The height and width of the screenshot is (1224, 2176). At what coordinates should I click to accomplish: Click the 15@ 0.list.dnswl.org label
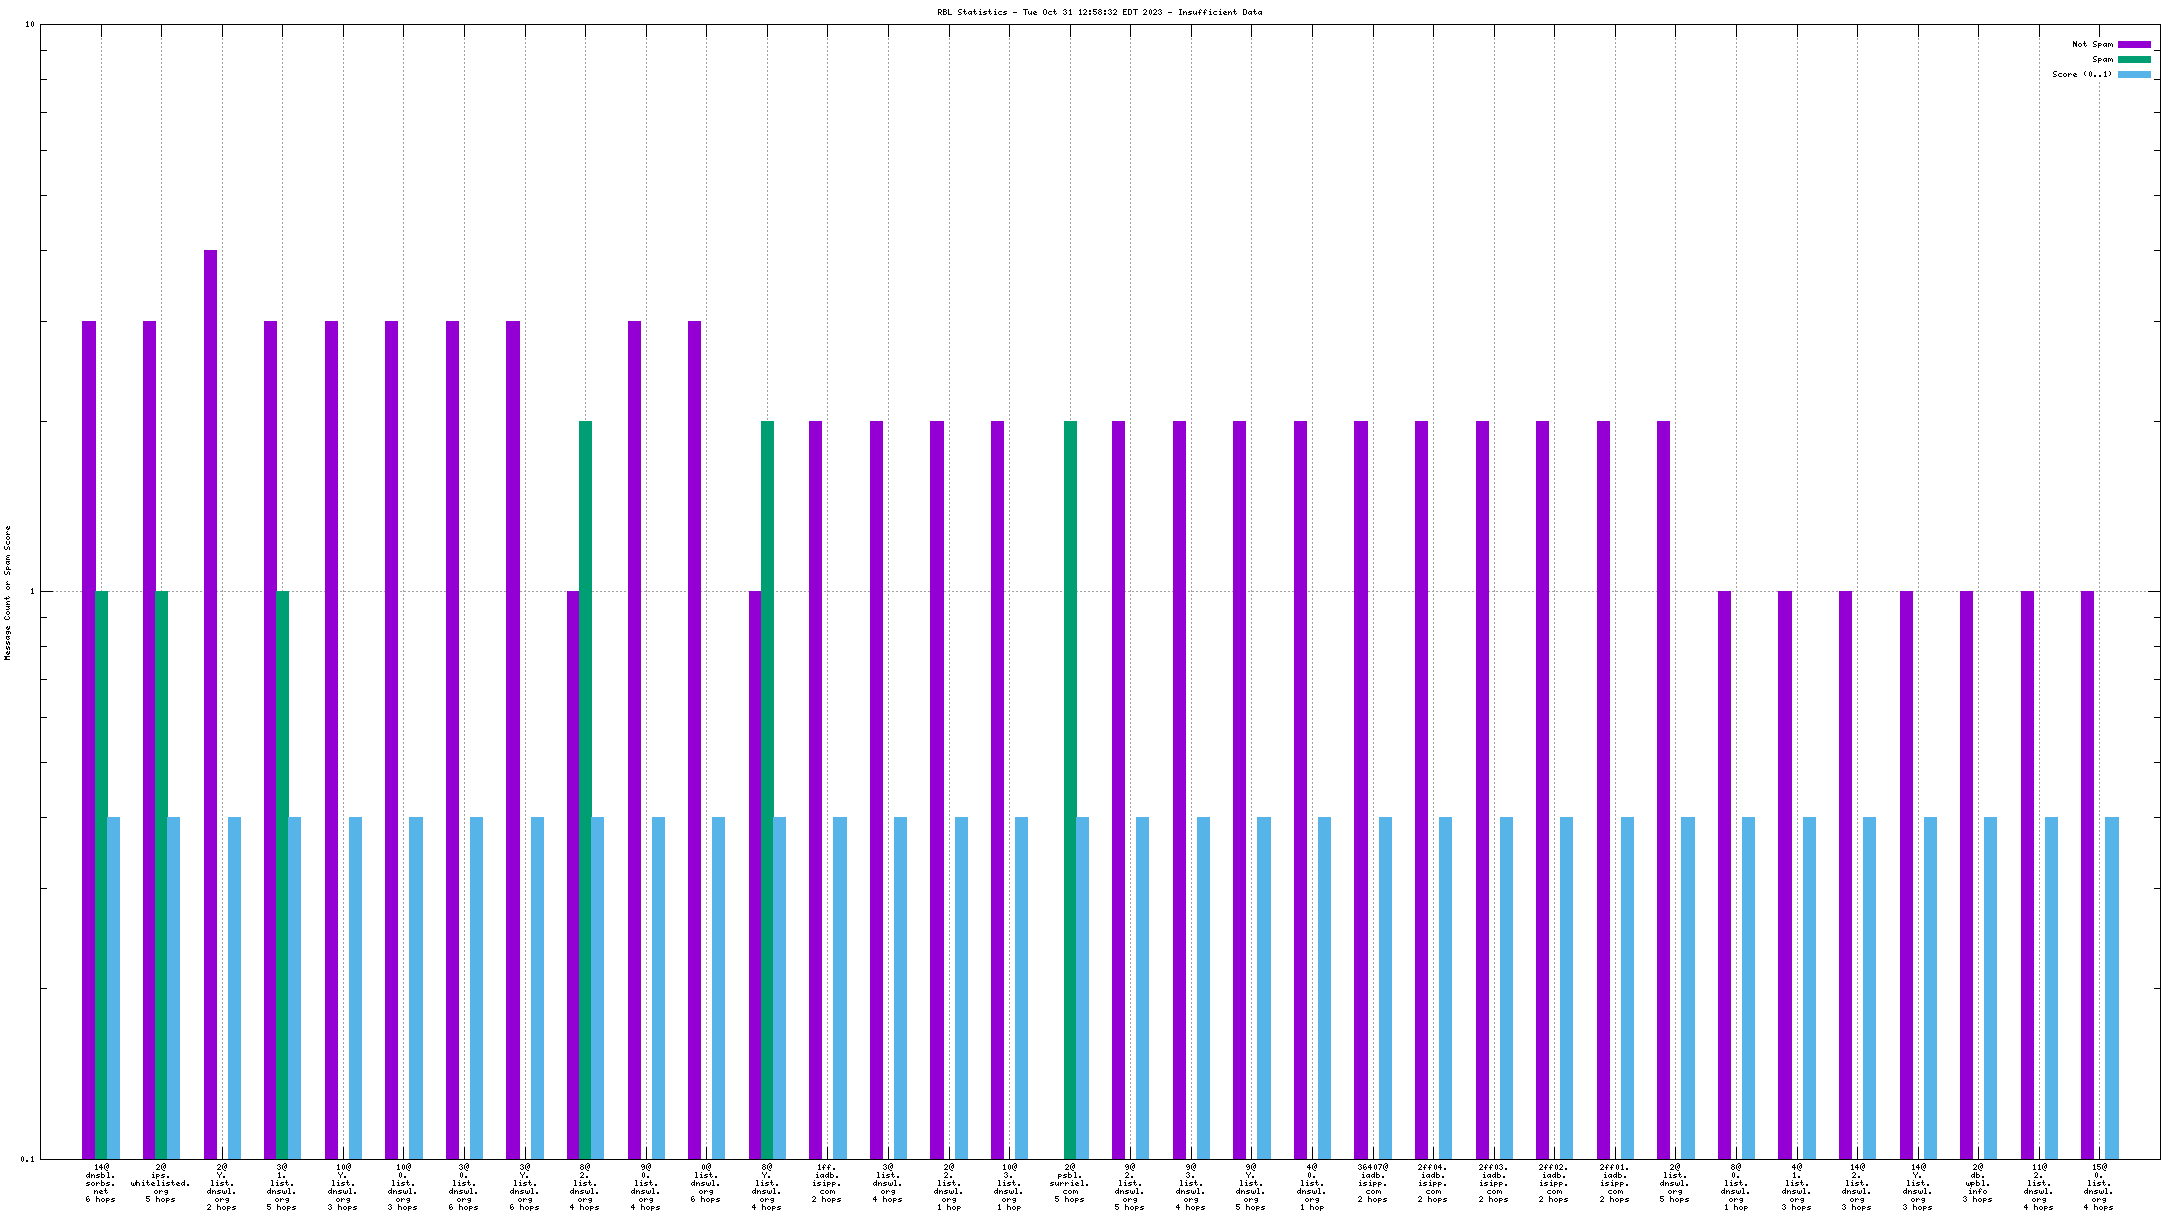point(2098,1187)
